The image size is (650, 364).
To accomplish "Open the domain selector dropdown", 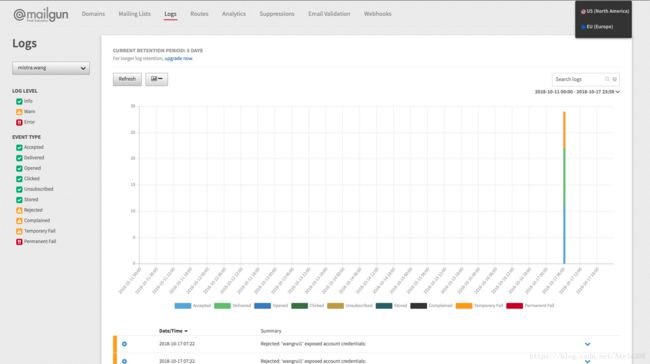I will pos(51,68).
